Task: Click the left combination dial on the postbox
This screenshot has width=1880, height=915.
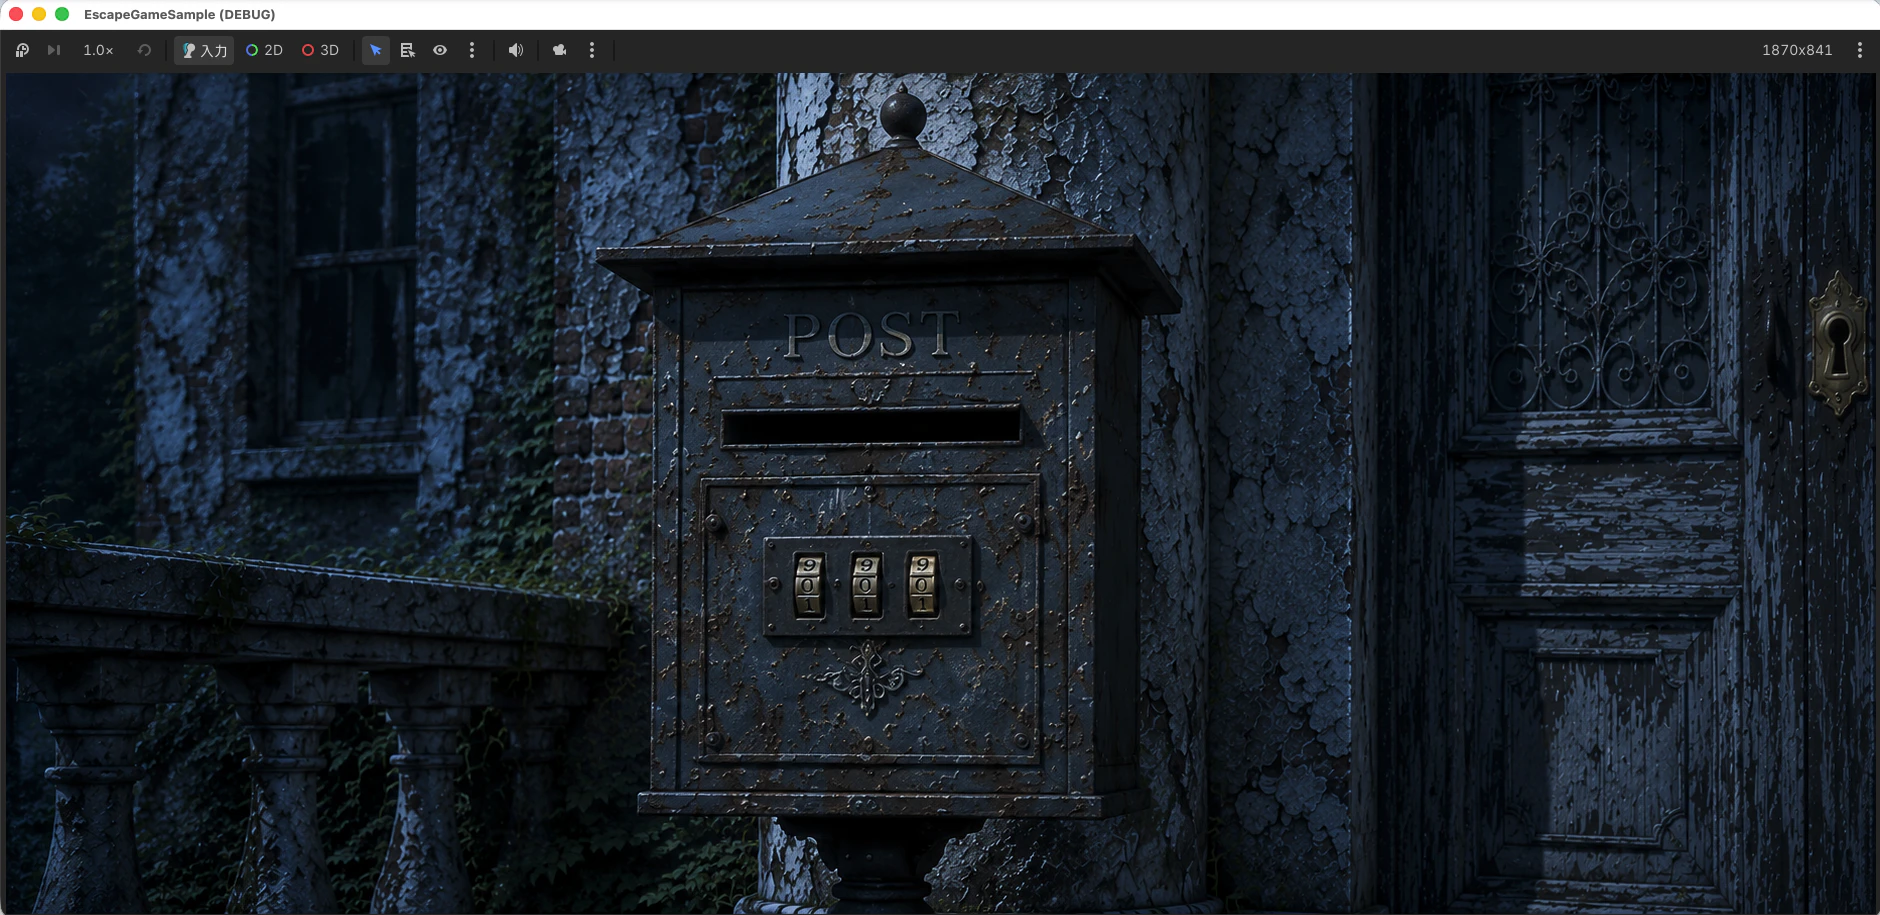Action: click(809, 585)
